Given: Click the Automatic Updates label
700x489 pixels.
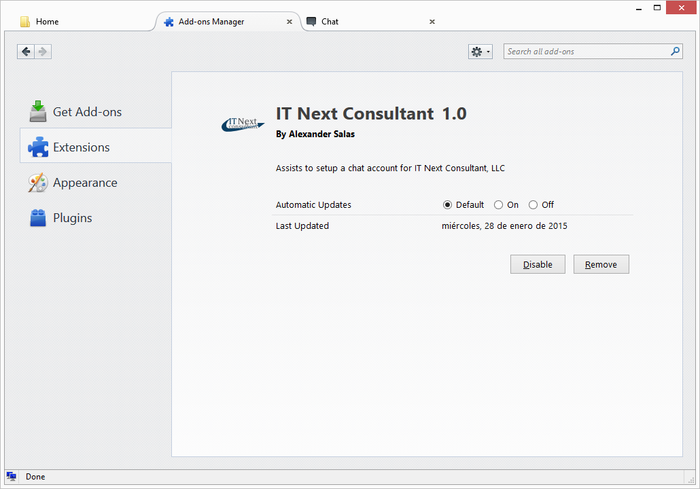Looking at the screenshot, I should pos(313,205).
